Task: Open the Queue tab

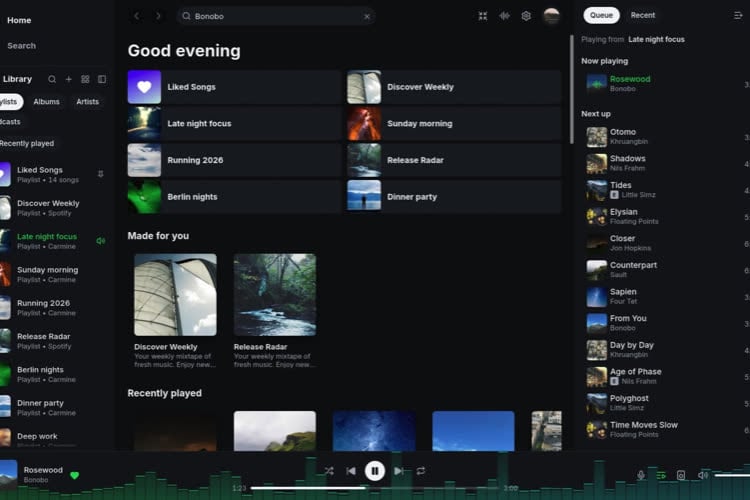Action: (601, 15)
